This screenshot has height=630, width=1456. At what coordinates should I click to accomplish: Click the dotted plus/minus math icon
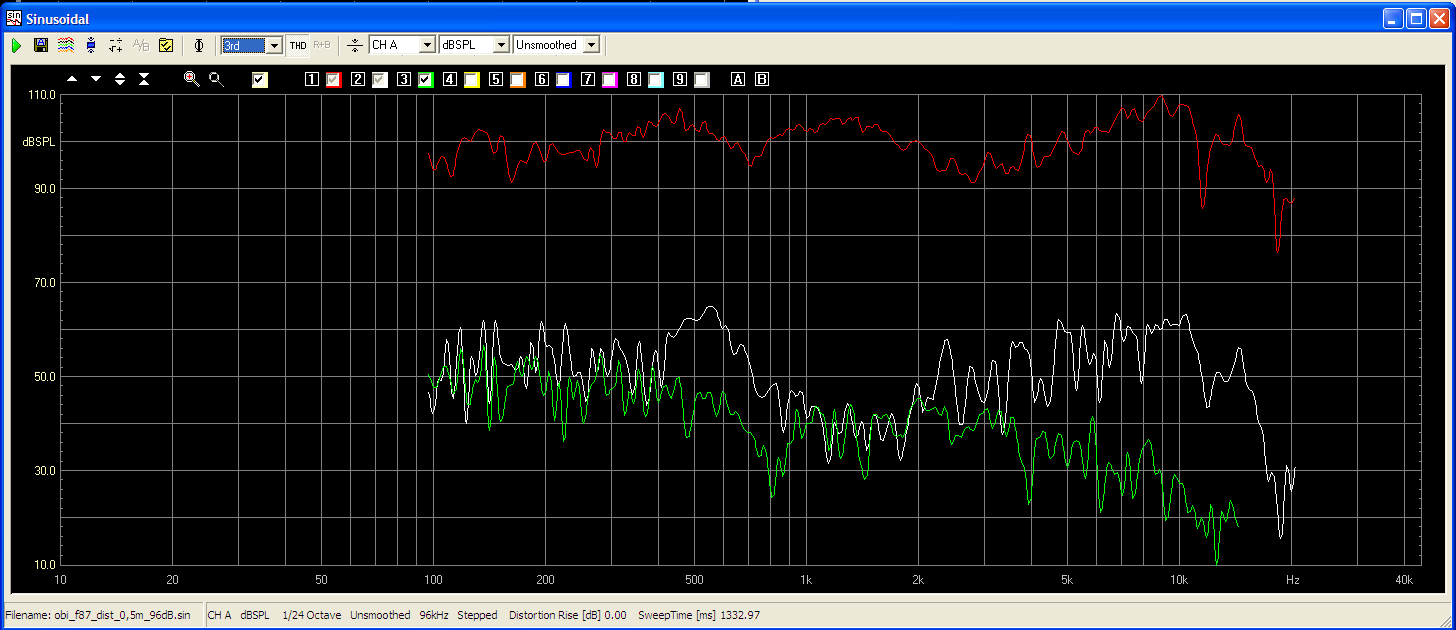point(116,45)
